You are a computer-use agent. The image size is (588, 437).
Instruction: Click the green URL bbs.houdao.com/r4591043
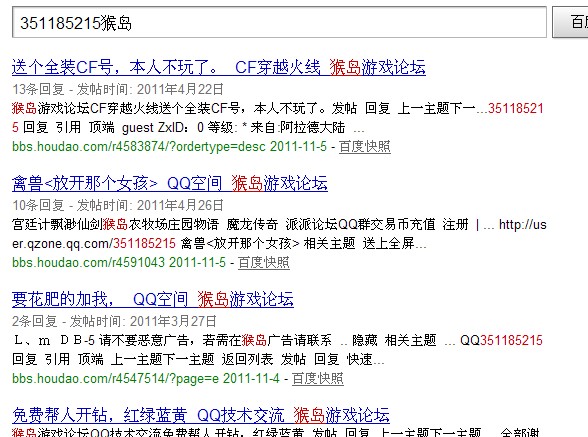coord(88,262)
